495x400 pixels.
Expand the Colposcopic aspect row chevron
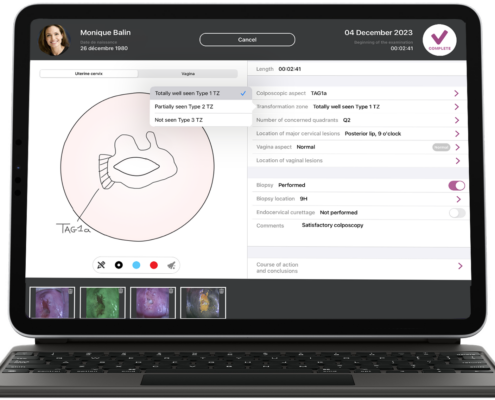456,93
